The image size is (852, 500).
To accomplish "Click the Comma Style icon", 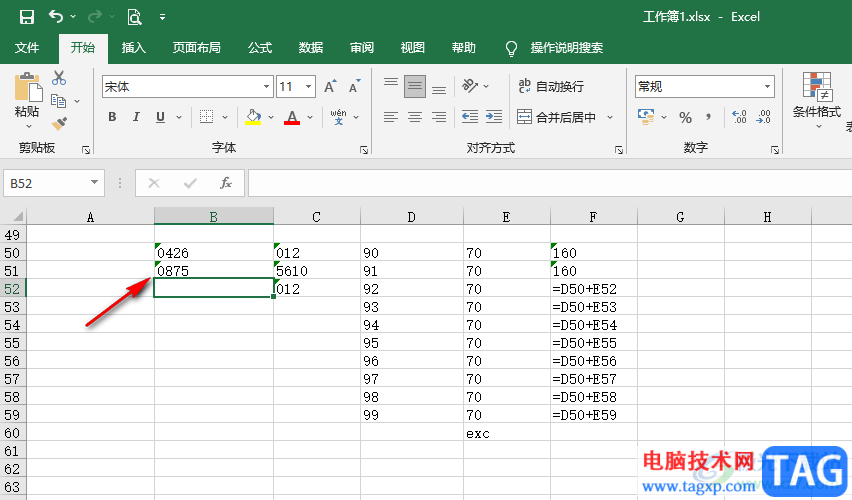I will (709, 117).
